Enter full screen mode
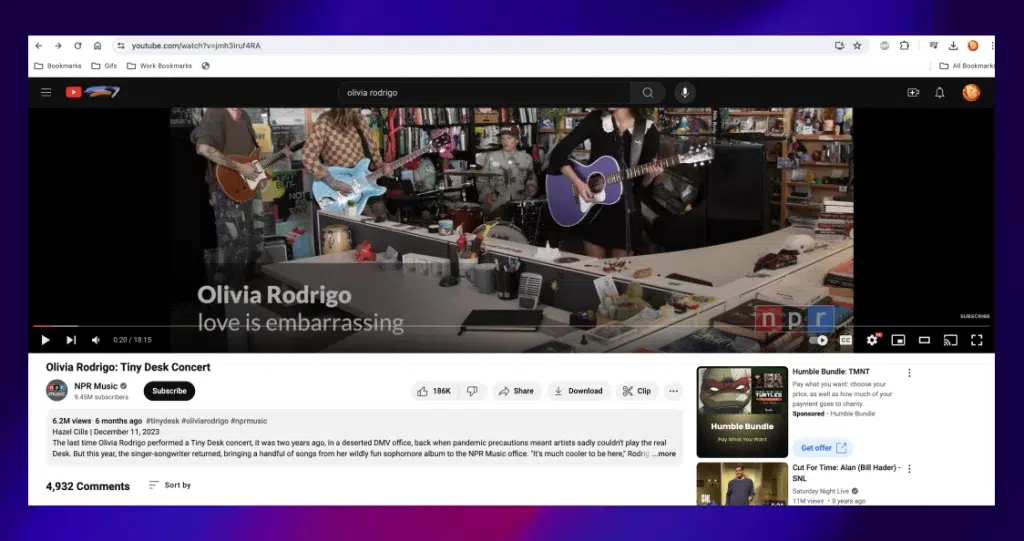This screenshot has width=1024, height=541. pos(976,340)
